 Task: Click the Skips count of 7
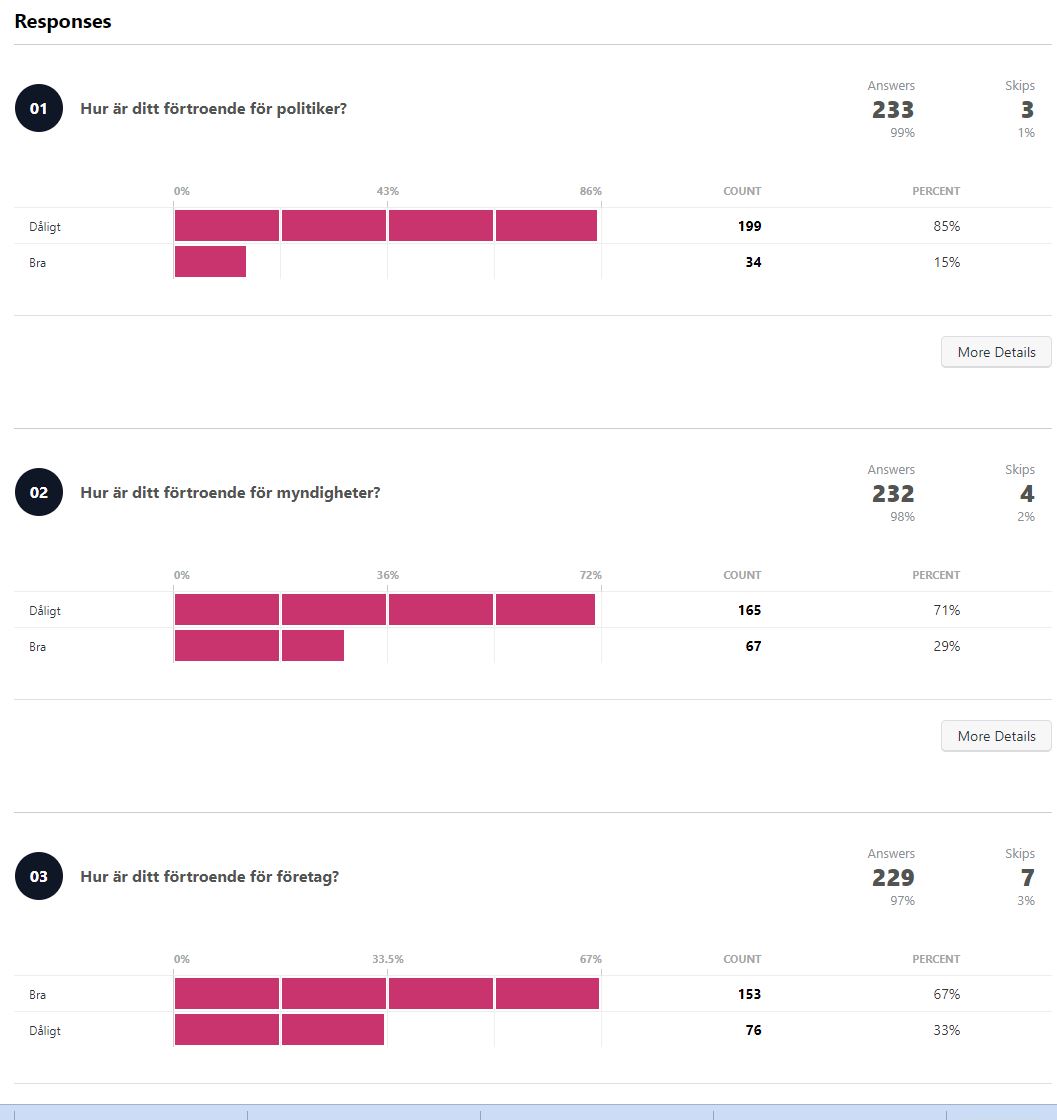point(1027,878)
